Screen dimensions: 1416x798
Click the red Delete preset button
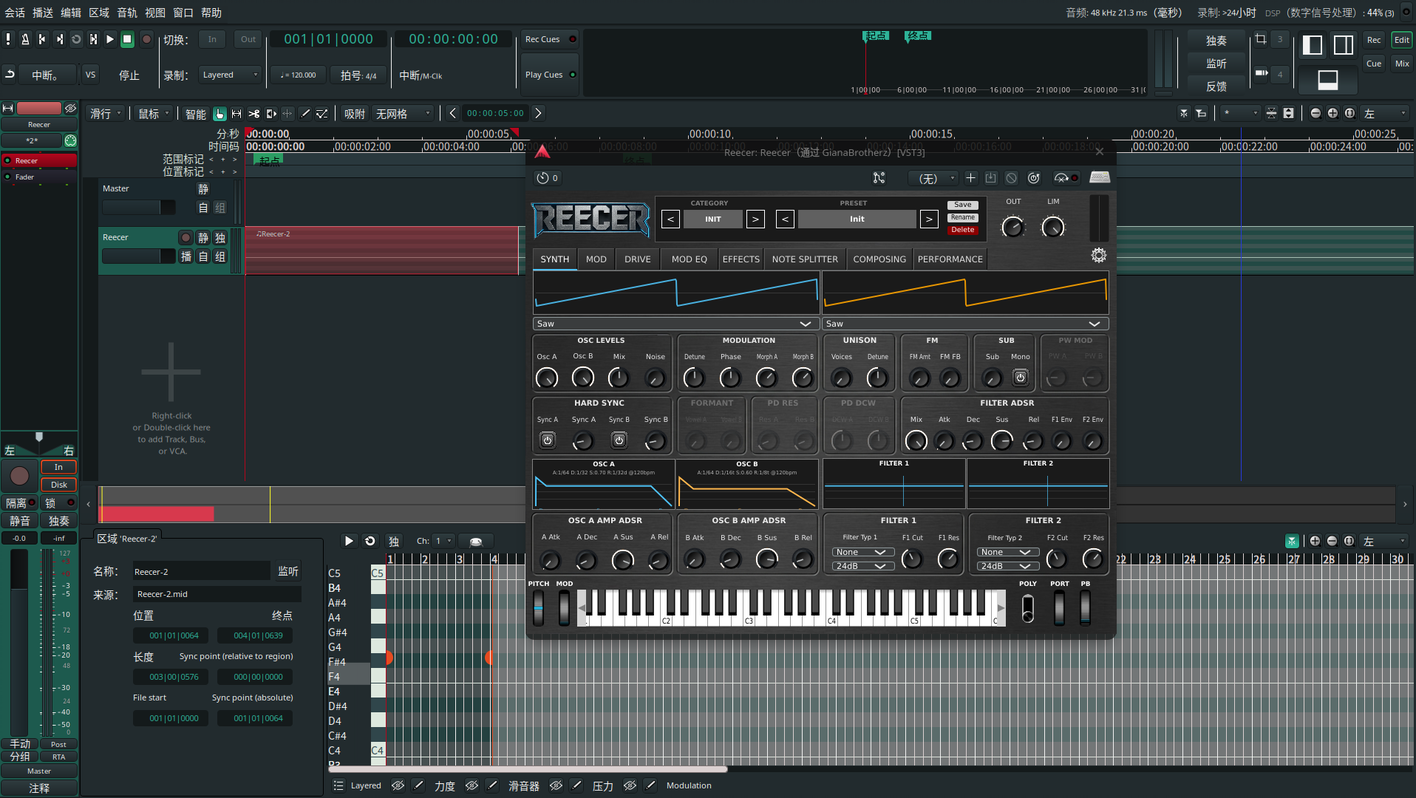click(x=962, y=230)
